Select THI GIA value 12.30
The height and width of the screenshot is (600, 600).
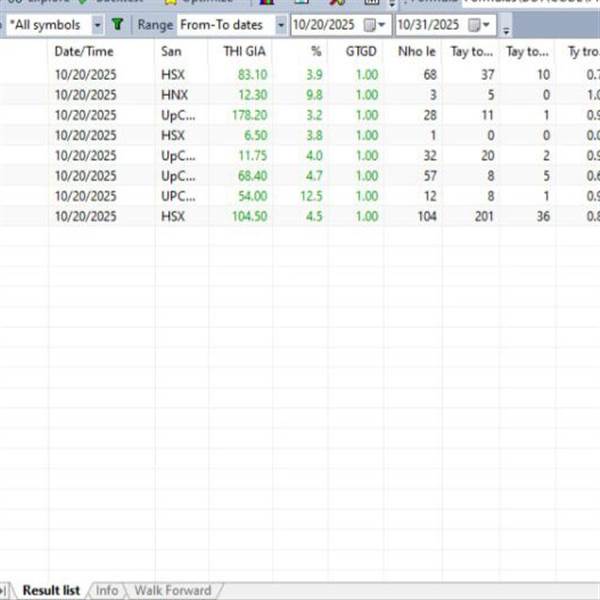point(253,95)
